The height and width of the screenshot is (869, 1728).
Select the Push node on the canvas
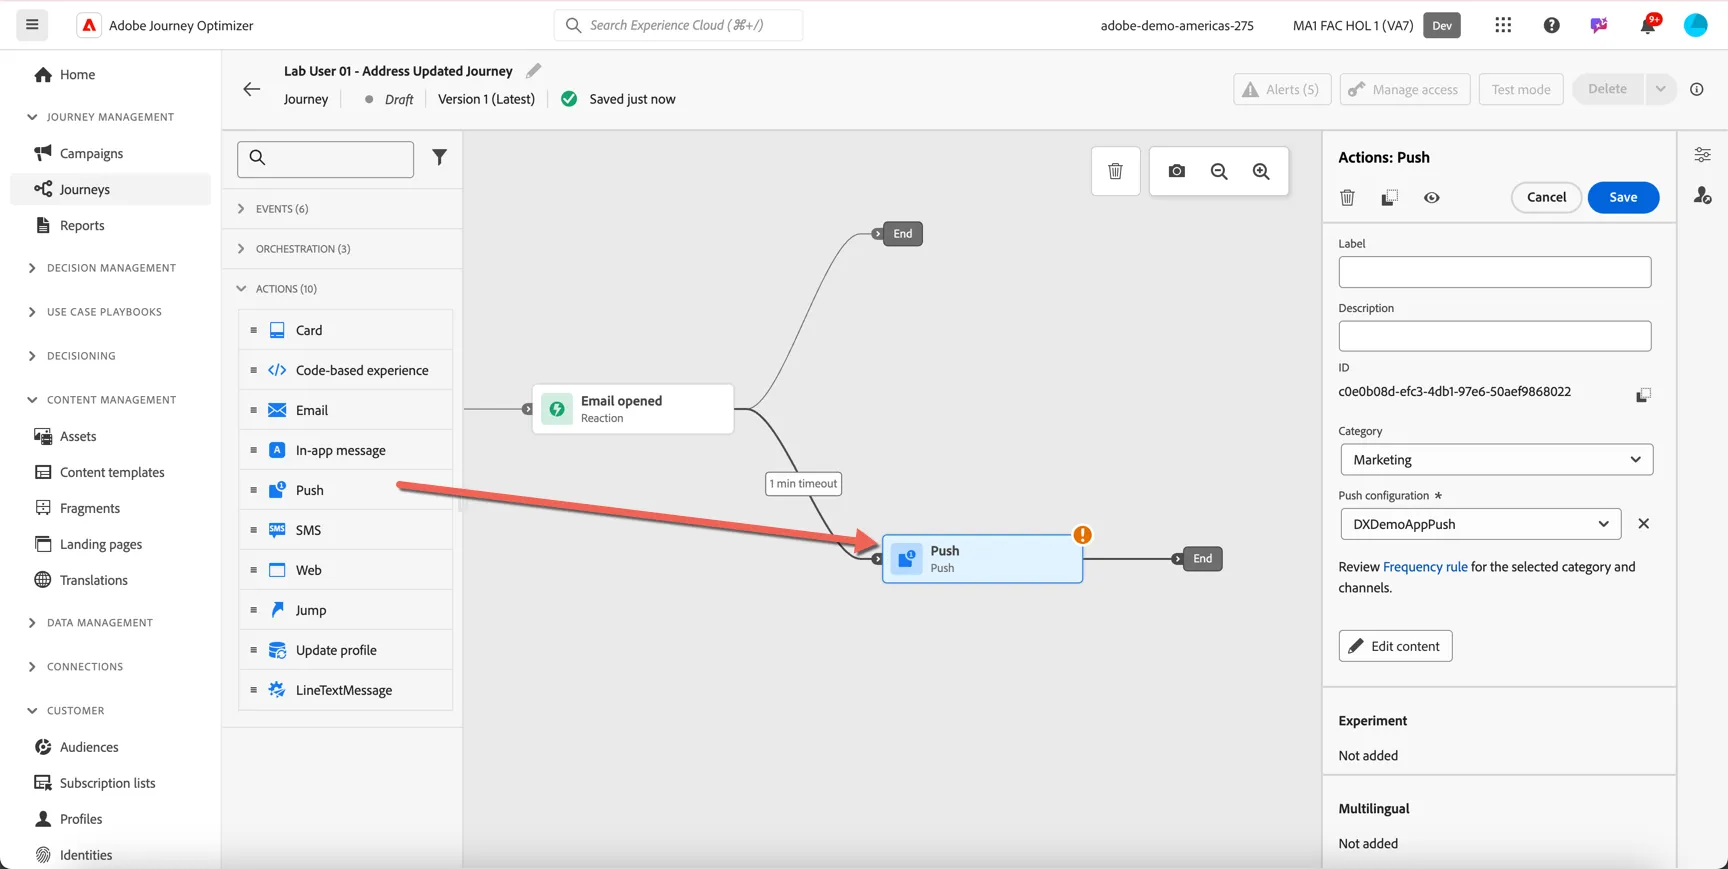coord(982,559)
